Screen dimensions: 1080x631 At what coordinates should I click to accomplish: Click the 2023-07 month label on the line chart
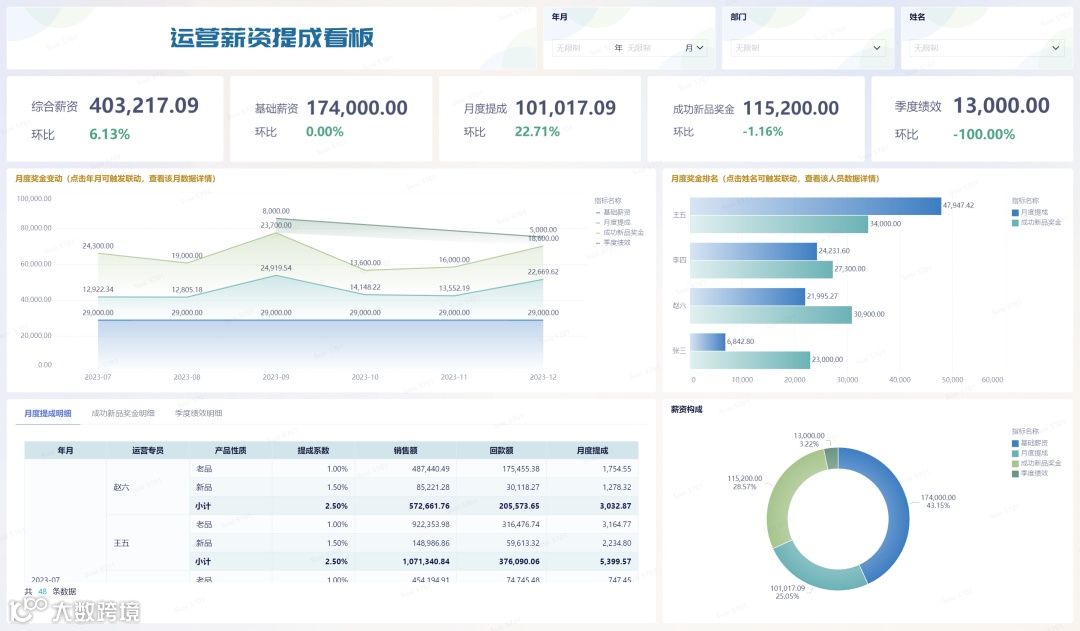(98, 377)
